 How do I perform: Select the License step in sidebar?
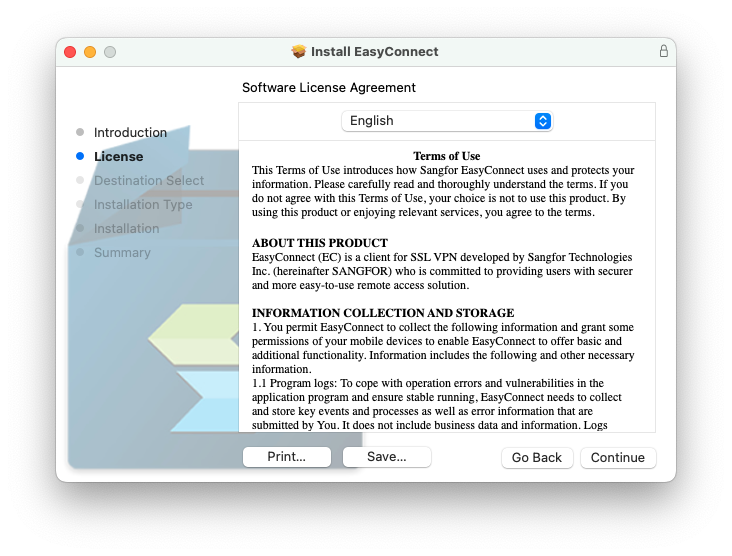coord(119,156)
